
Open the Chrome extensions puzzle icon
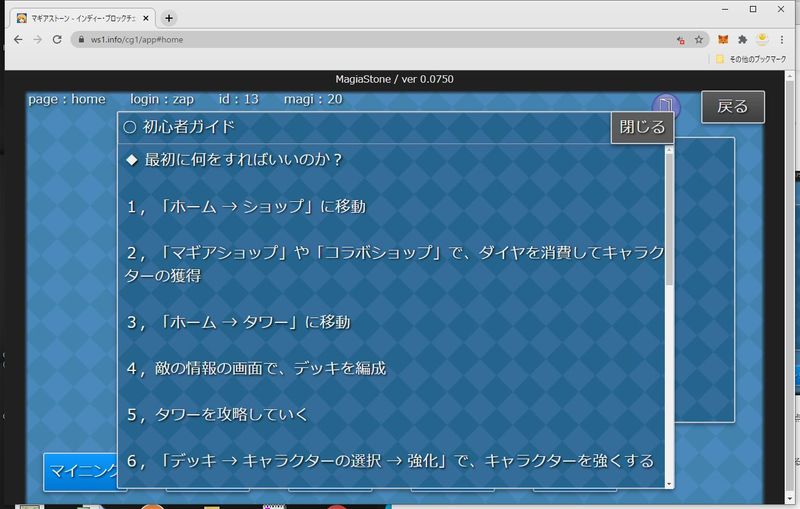pyautogui.click(x=742, y=39)
